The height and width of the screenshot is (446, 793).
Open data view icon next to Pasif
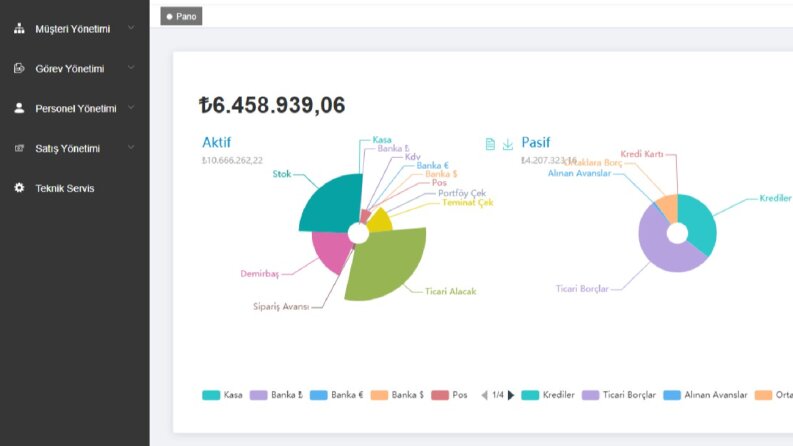point(490,144)
